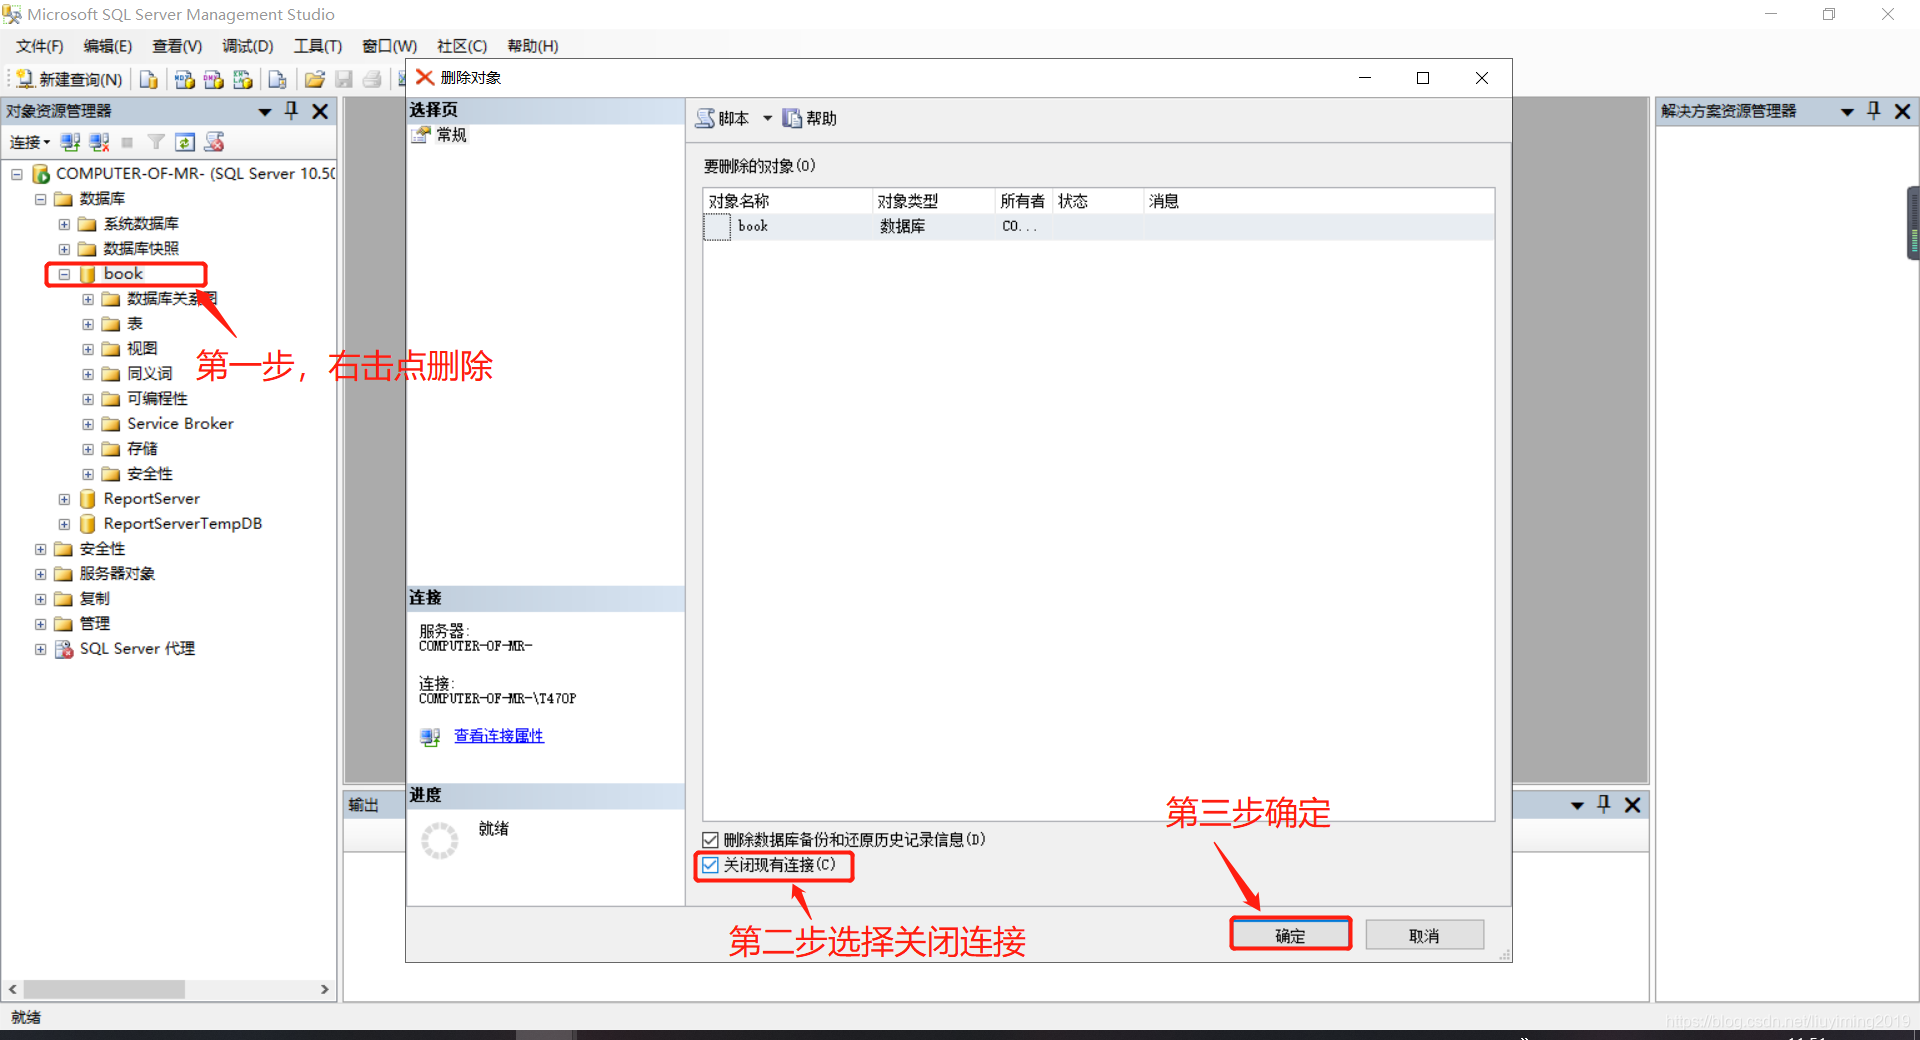
Task: Click Object Explorer horizontal scrollbar thumb
Action: [104, 989]
